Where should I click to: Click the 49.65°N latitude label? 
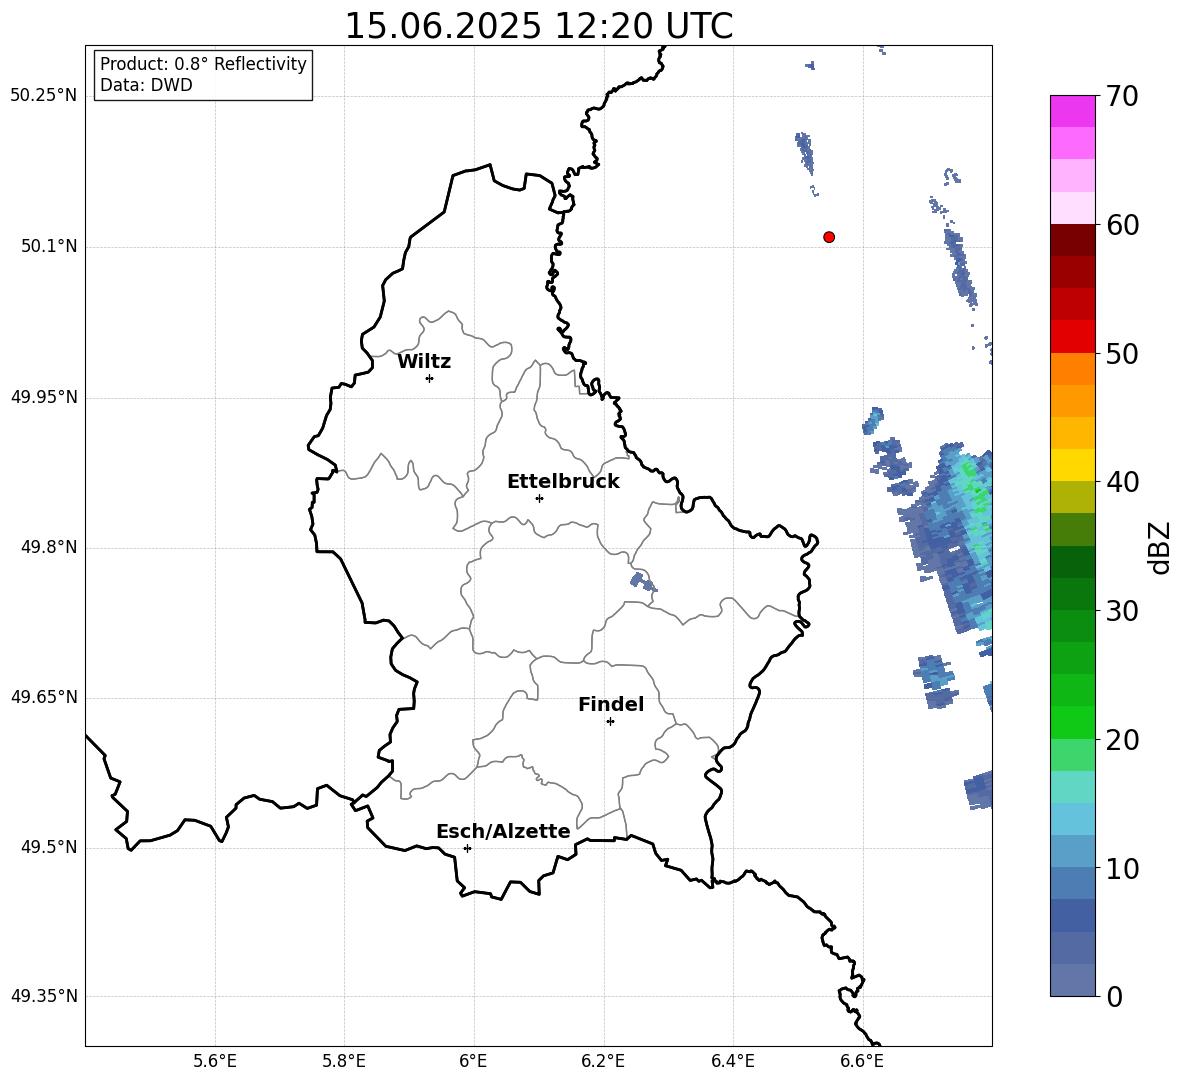point(43,697)
